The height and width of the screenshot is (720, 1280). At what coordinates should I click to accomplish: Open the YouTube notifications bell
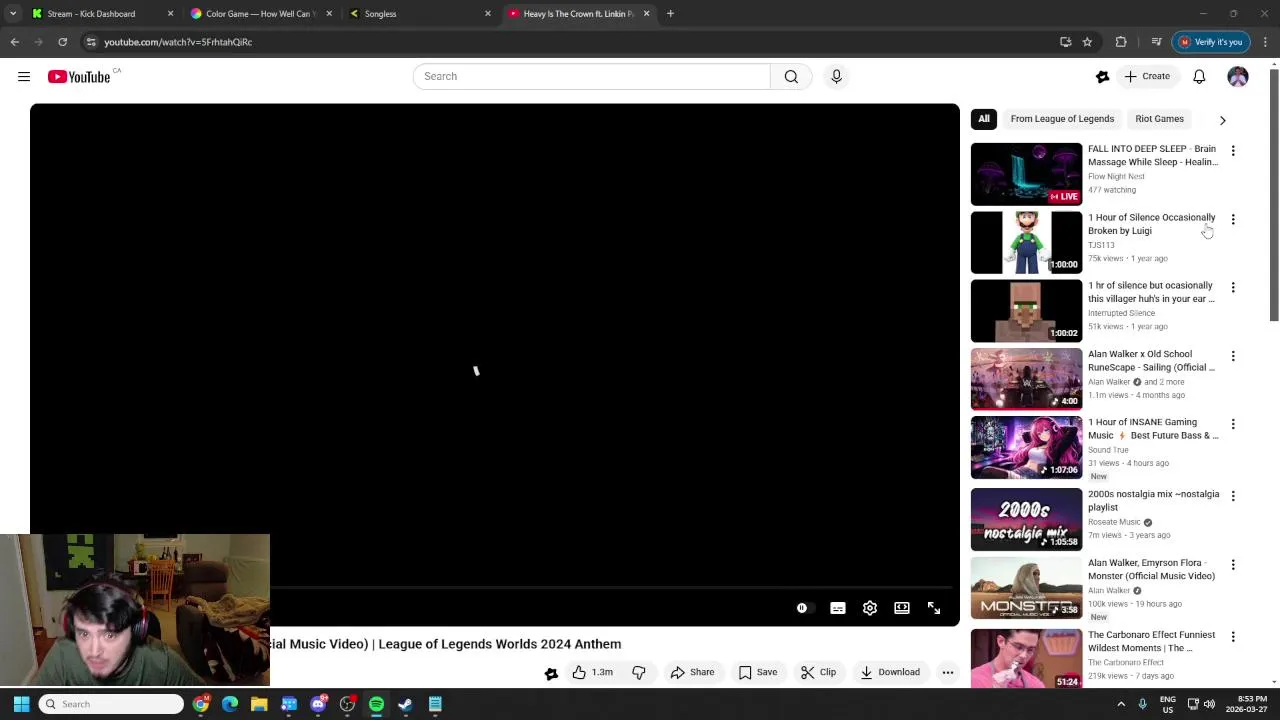tap(1199, 76)
